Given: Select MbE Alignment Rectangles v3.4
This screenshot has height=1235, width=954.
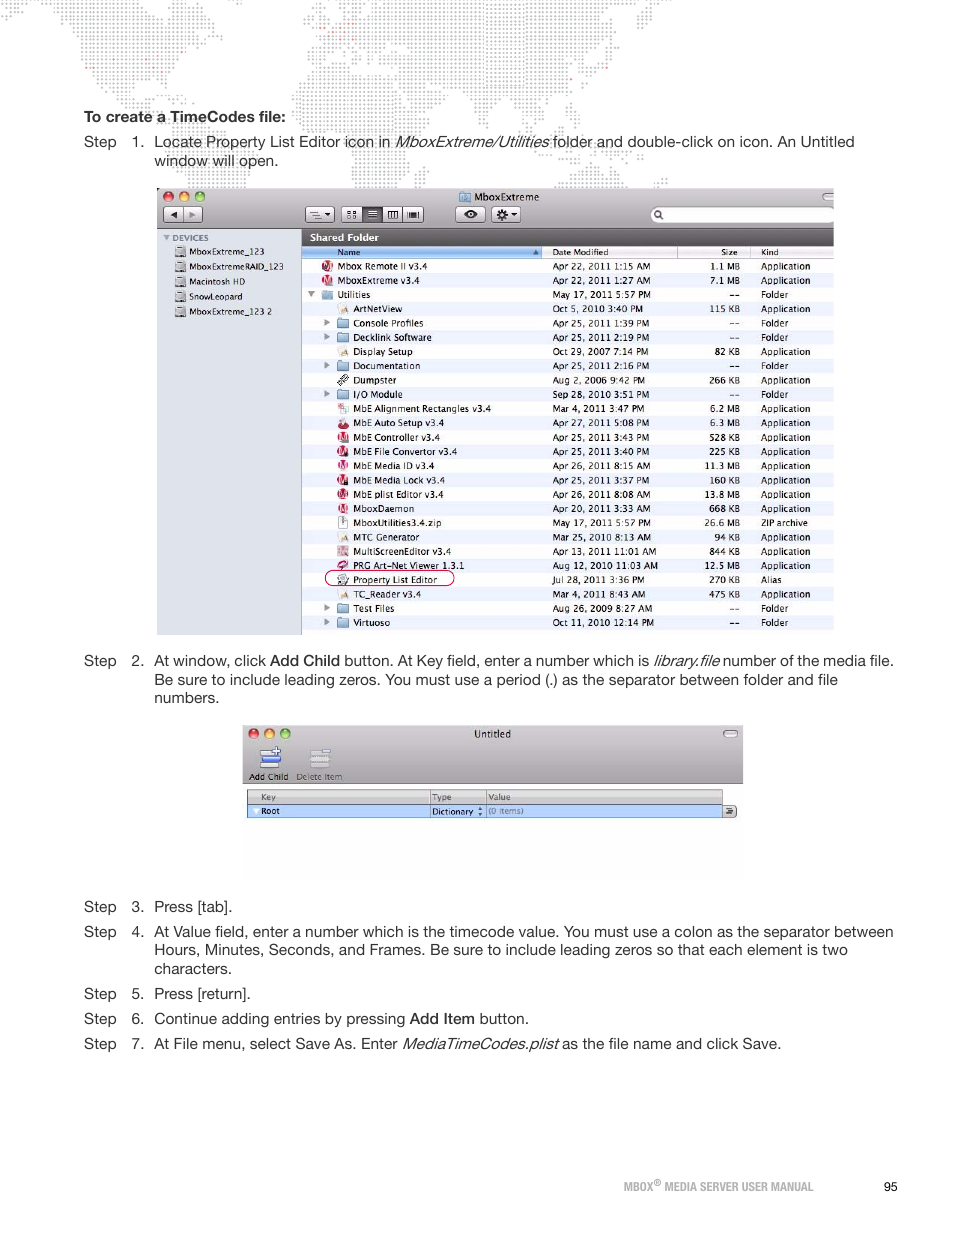Looking at the screenshot, I should click(420, 409).
